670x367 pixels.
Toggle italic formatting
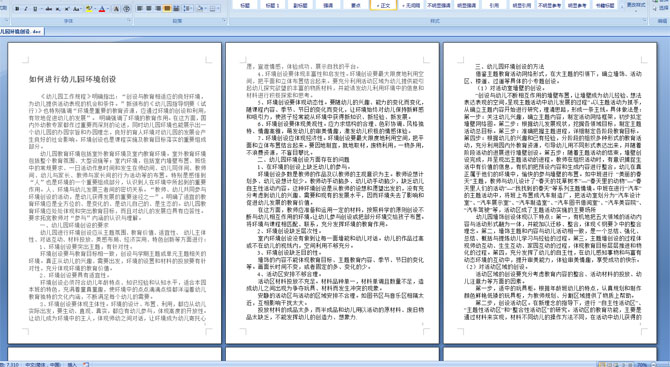(x=26, y=9)
